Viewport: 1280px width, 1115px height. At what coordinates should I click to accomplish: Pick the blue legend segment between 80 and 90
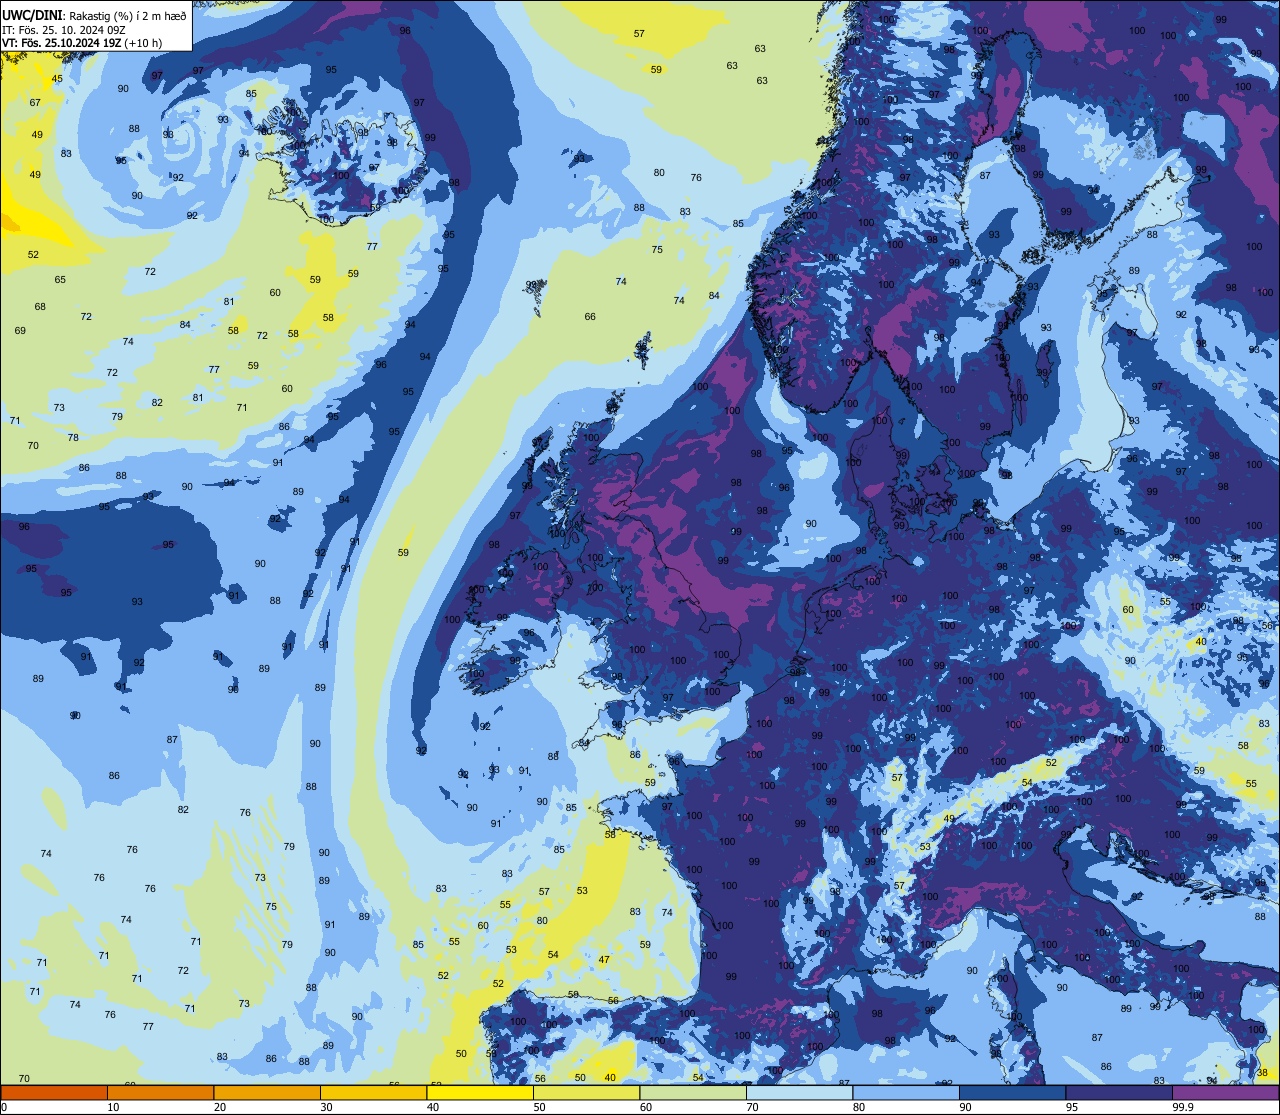(906, 1092)
